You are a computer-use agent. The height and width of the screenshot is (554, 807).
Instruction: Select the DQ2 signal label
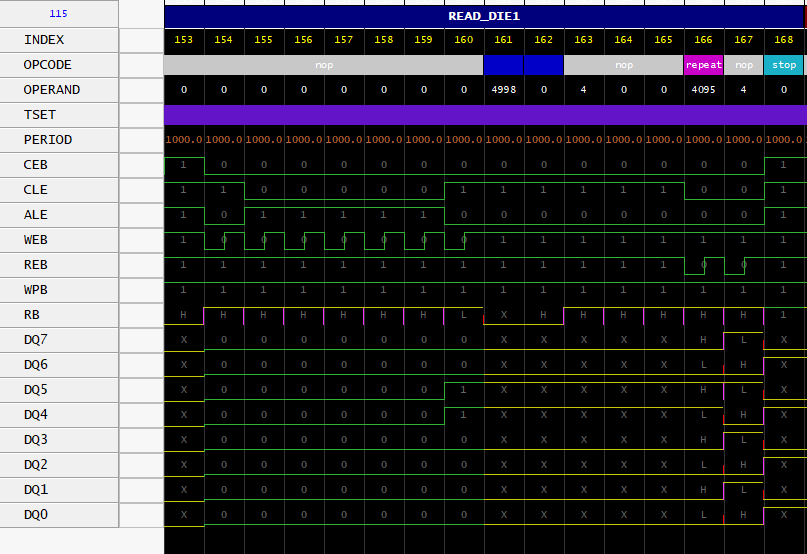pyautogui.click(x=59, y=464)
